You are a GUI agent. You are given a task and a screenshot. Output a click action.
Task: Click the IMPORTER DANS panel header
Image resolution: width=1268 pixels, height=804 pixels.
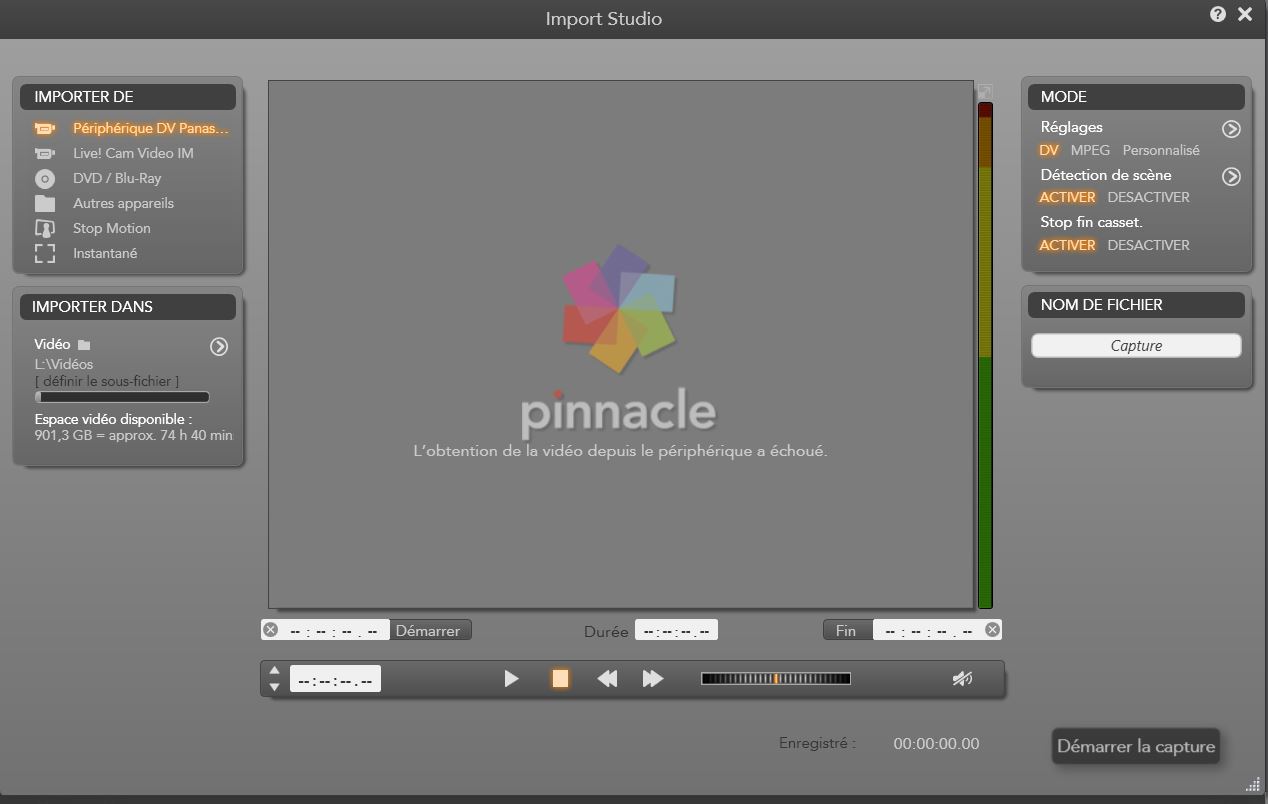click(128, 307)
